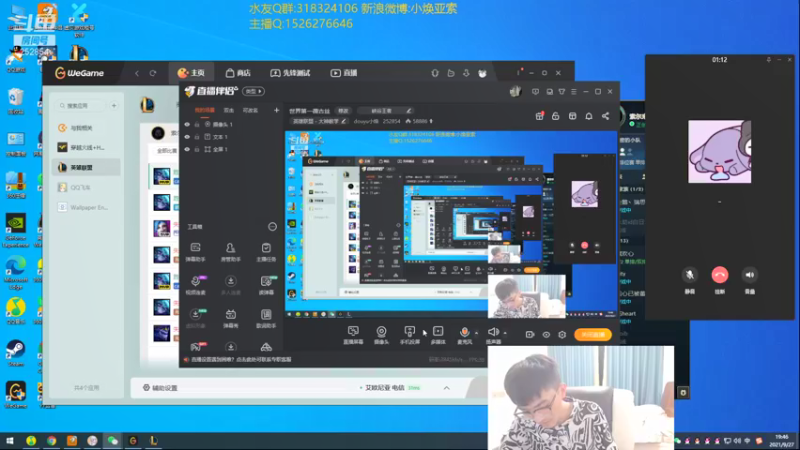The height and width of the screenshot is (450, 800).
Task: Expand options arrow beside 麦克风
Action: pyautogui.click(x=477, y=333)
